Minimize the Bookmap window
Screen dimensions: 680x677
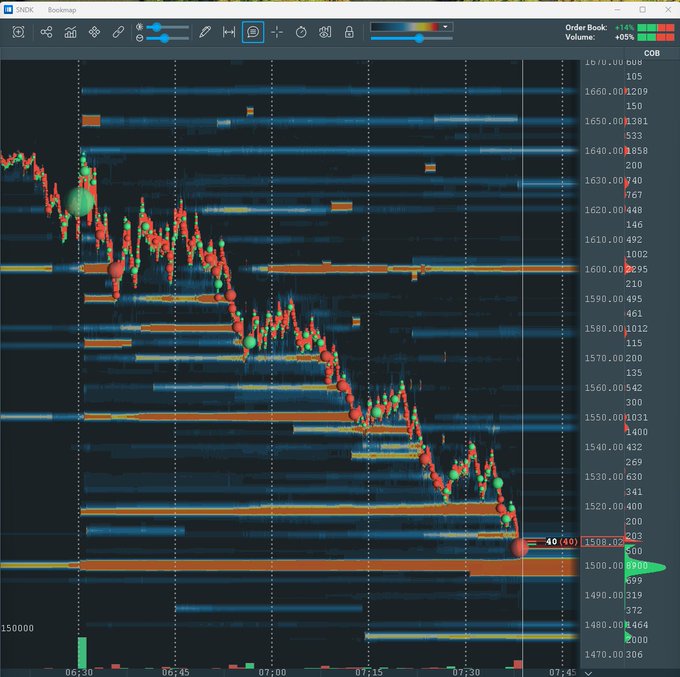point(618,10)
